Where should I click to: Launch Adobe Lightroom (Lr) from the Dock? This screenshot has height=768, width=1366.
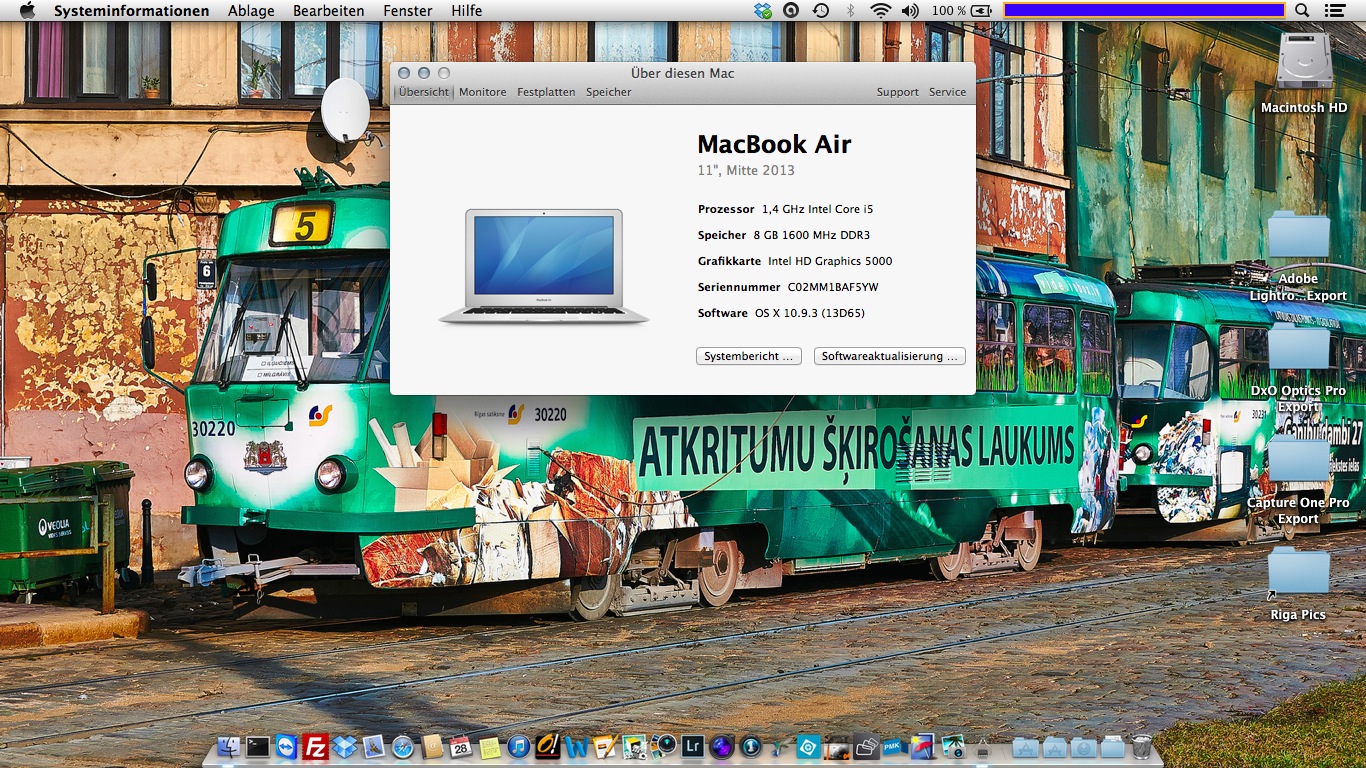[693, 747]
